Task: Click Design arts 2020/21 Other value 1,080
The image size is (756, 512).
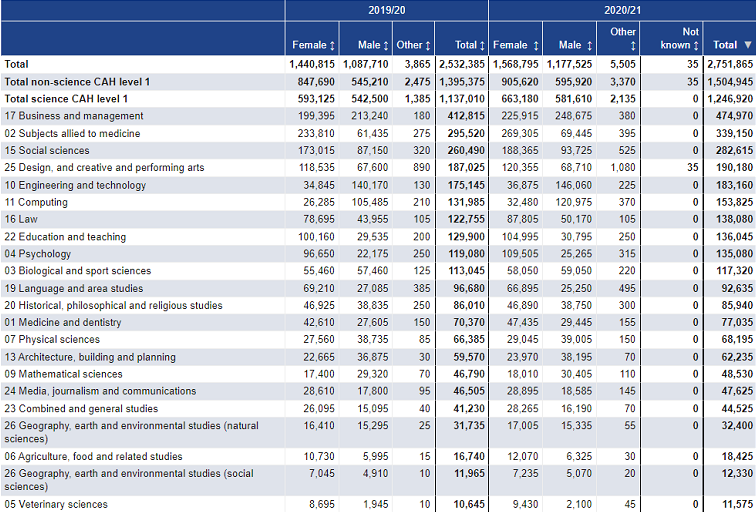Action: [x=623, y=168]
